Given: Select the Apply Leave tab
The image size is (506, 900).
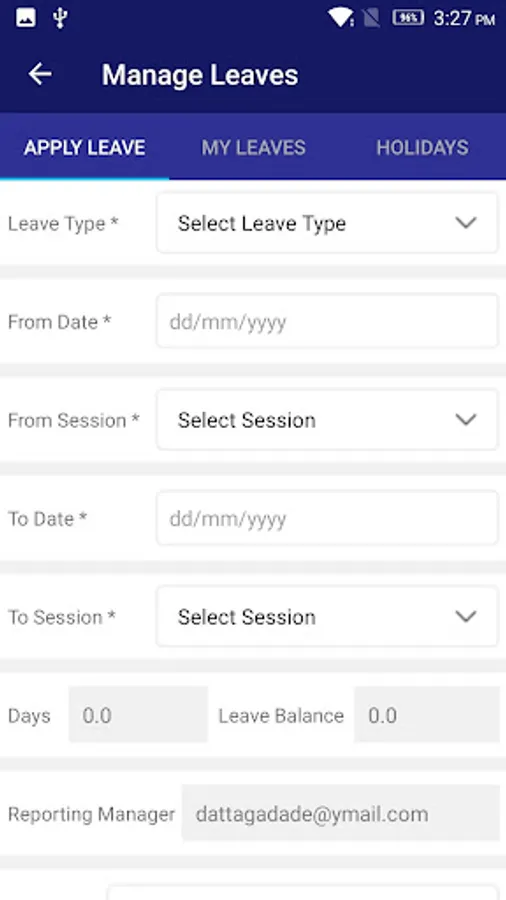Looking at the screenshot, I should pyautogui.click(x=84, y=148).
